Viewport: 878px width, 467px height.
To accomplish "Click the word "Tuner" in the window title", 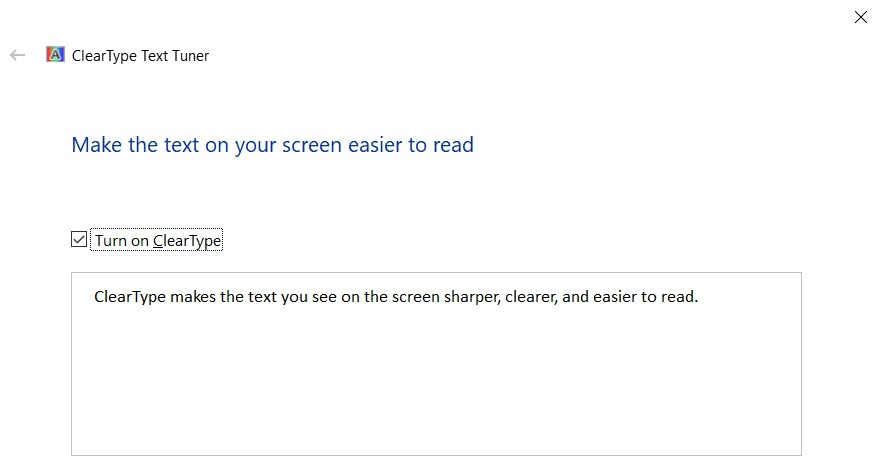I will click(187, 56).
